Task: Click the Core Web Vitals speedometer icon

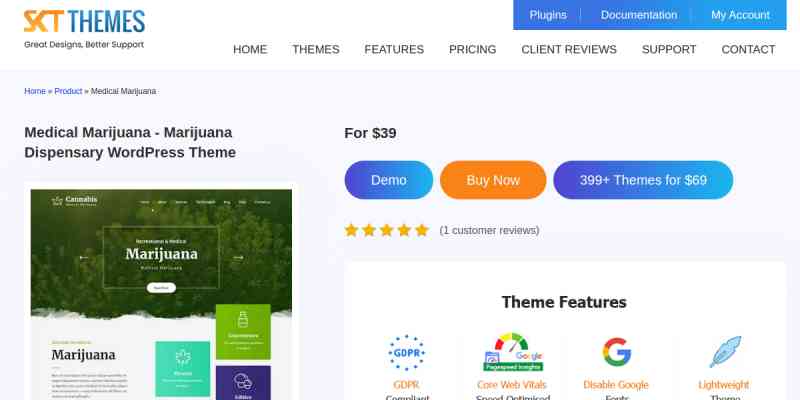Action: pos(512,352)
